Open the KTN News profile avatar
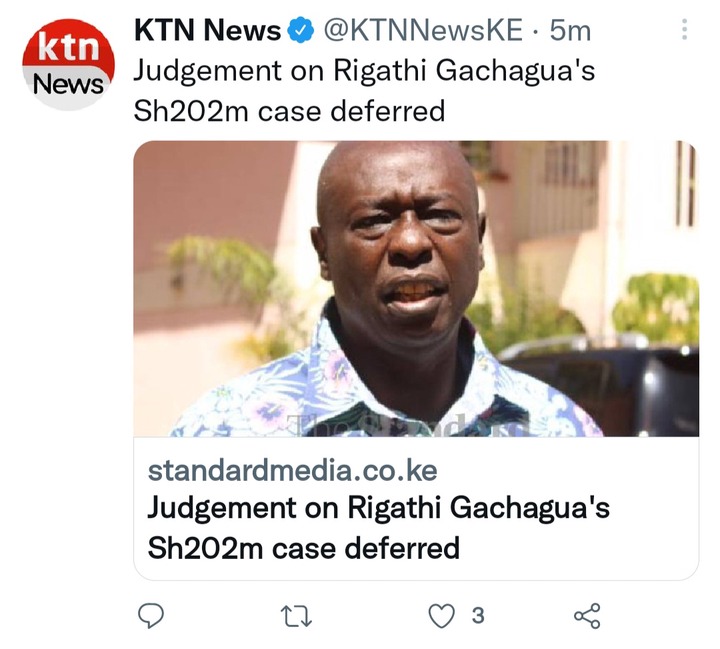This screenshot has height=649, width=720. click(x=68, y=64)
